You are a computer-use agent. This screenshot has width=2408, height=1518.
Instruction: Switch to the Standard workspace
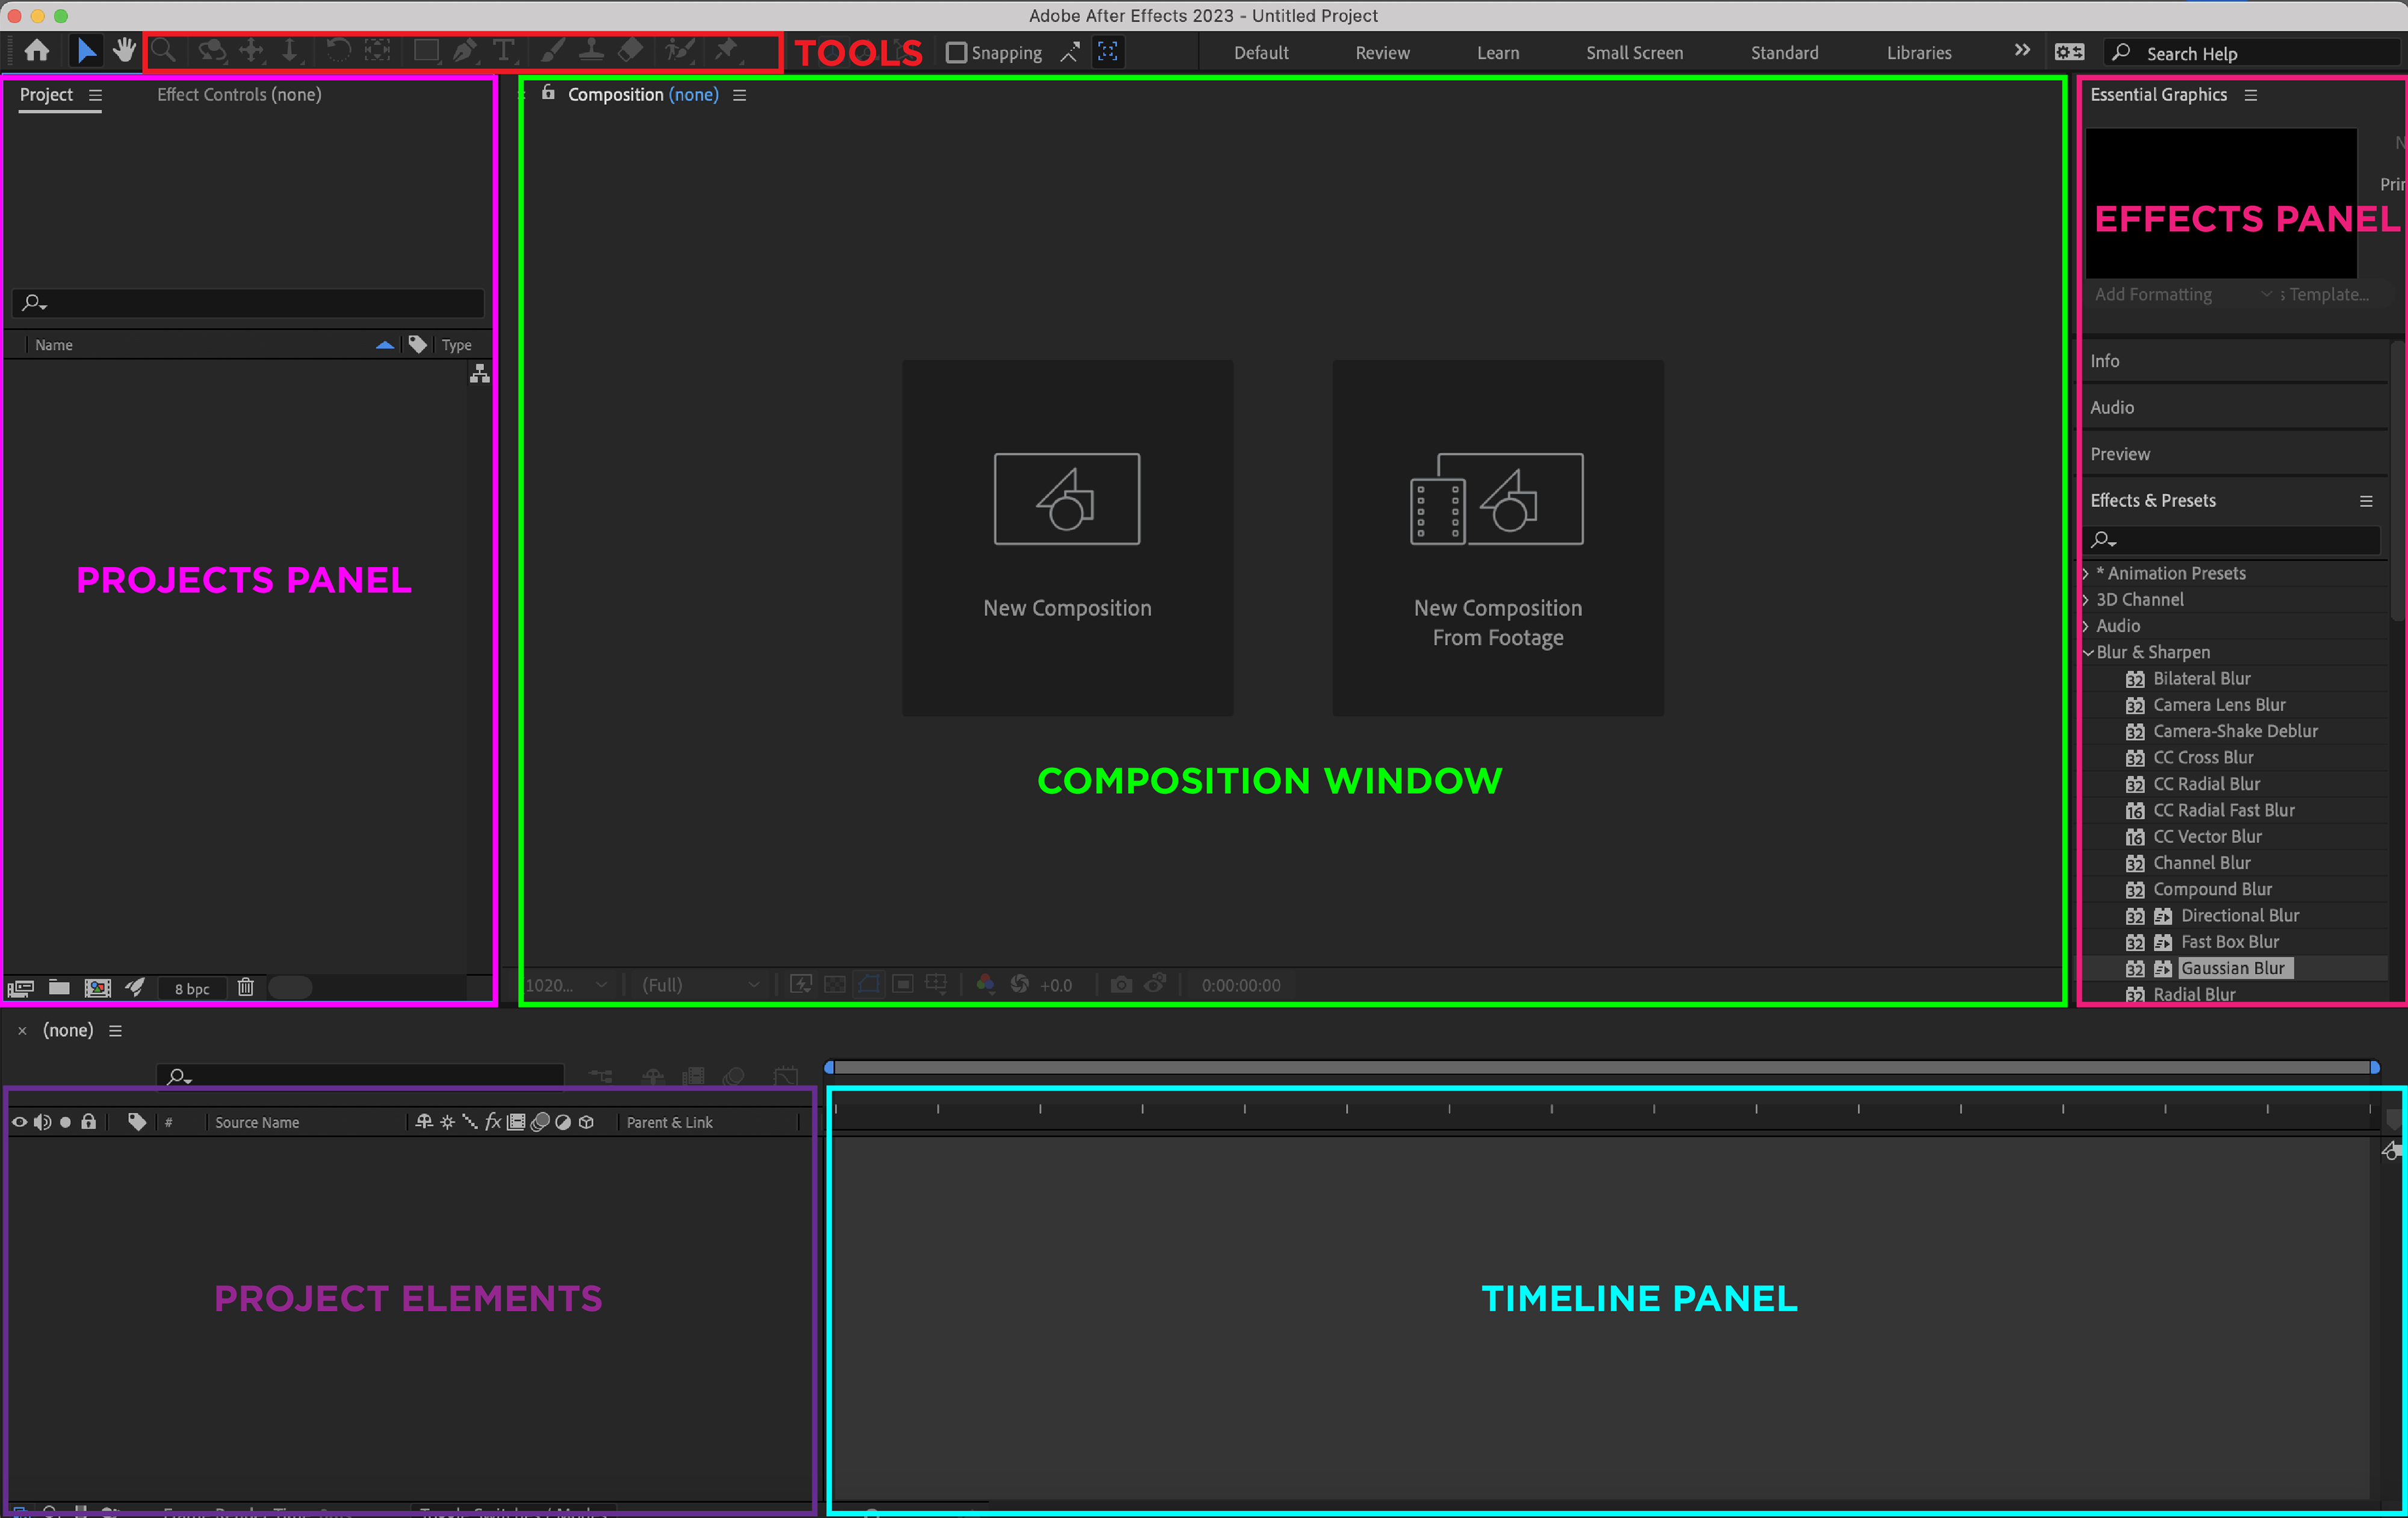pos(1784,53)
